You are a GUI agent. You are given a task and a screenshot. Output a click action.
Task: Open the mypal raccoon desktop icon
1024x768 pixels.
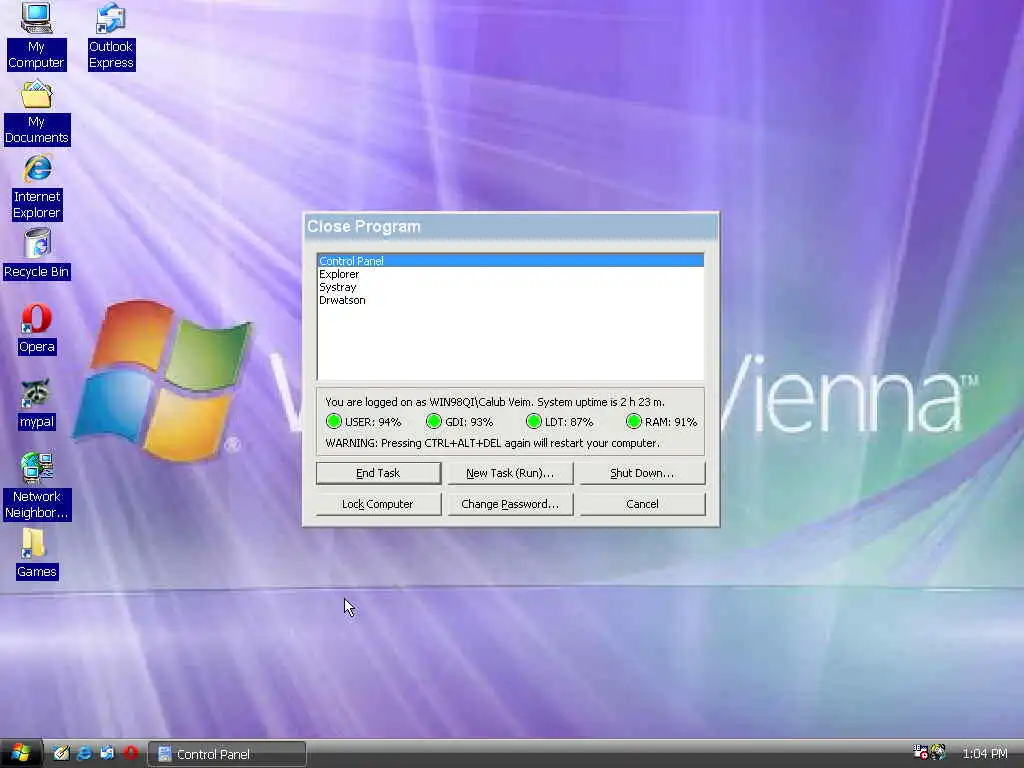point(37,404)
